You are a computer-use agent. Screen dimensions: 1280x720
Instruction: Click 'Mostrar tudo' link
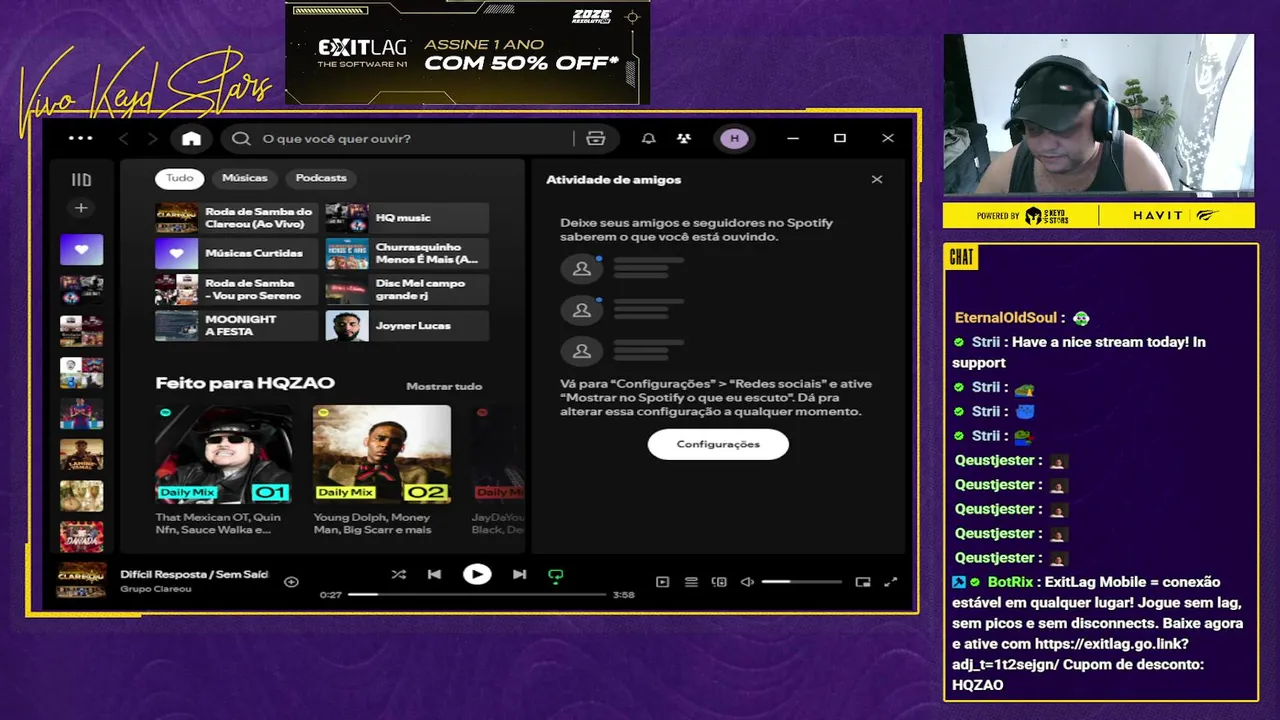click(444, 386)
